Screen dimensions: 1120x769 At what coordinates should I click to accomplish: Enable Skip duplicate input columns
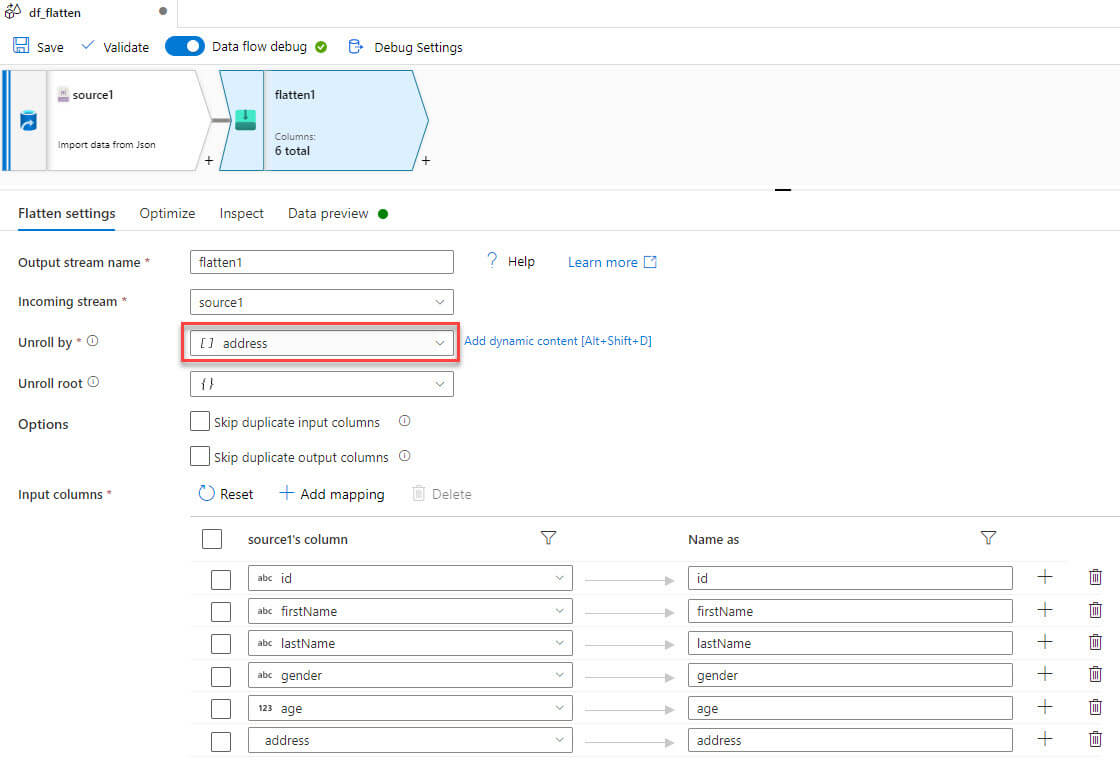pos(200,421)
